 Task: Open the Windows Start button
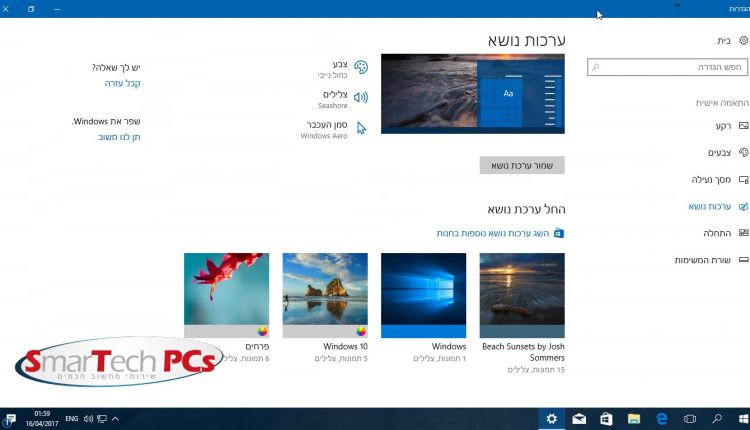tap(743, 419)
